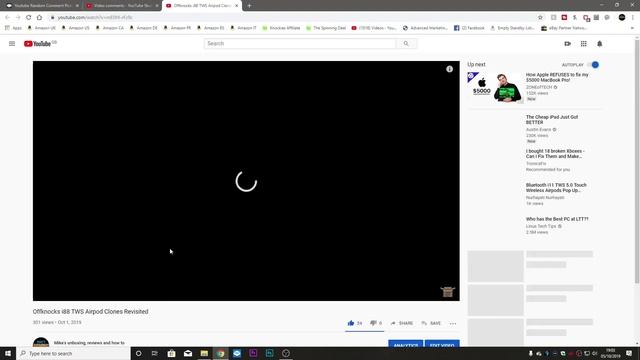Open 'Who has the Best PC at LTT' video

tap(557, 219)
